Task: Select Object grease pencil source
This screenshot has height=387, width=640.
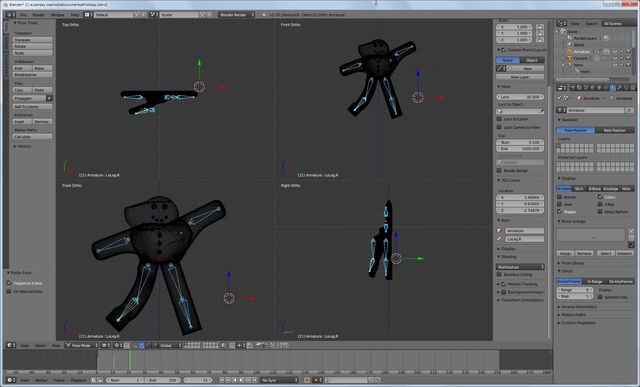Action: pos(532,60)
